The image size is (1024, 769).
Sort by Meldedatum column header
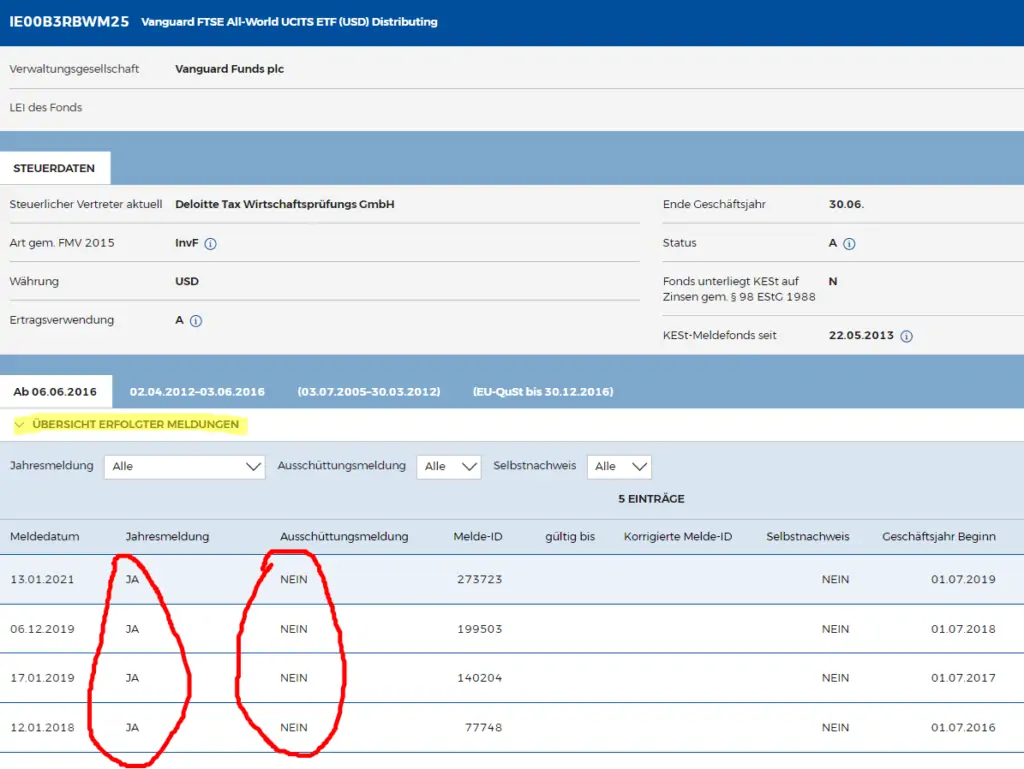[x=44, y=537]
